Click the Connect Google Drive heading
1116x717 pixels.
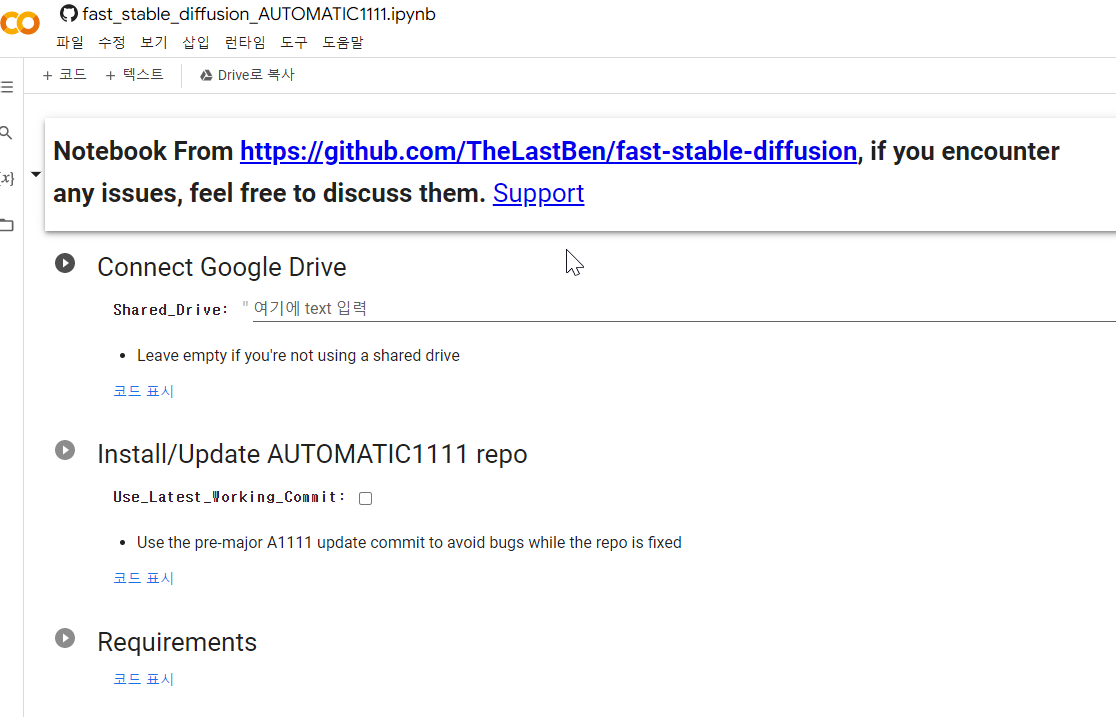tap(222, 267)
